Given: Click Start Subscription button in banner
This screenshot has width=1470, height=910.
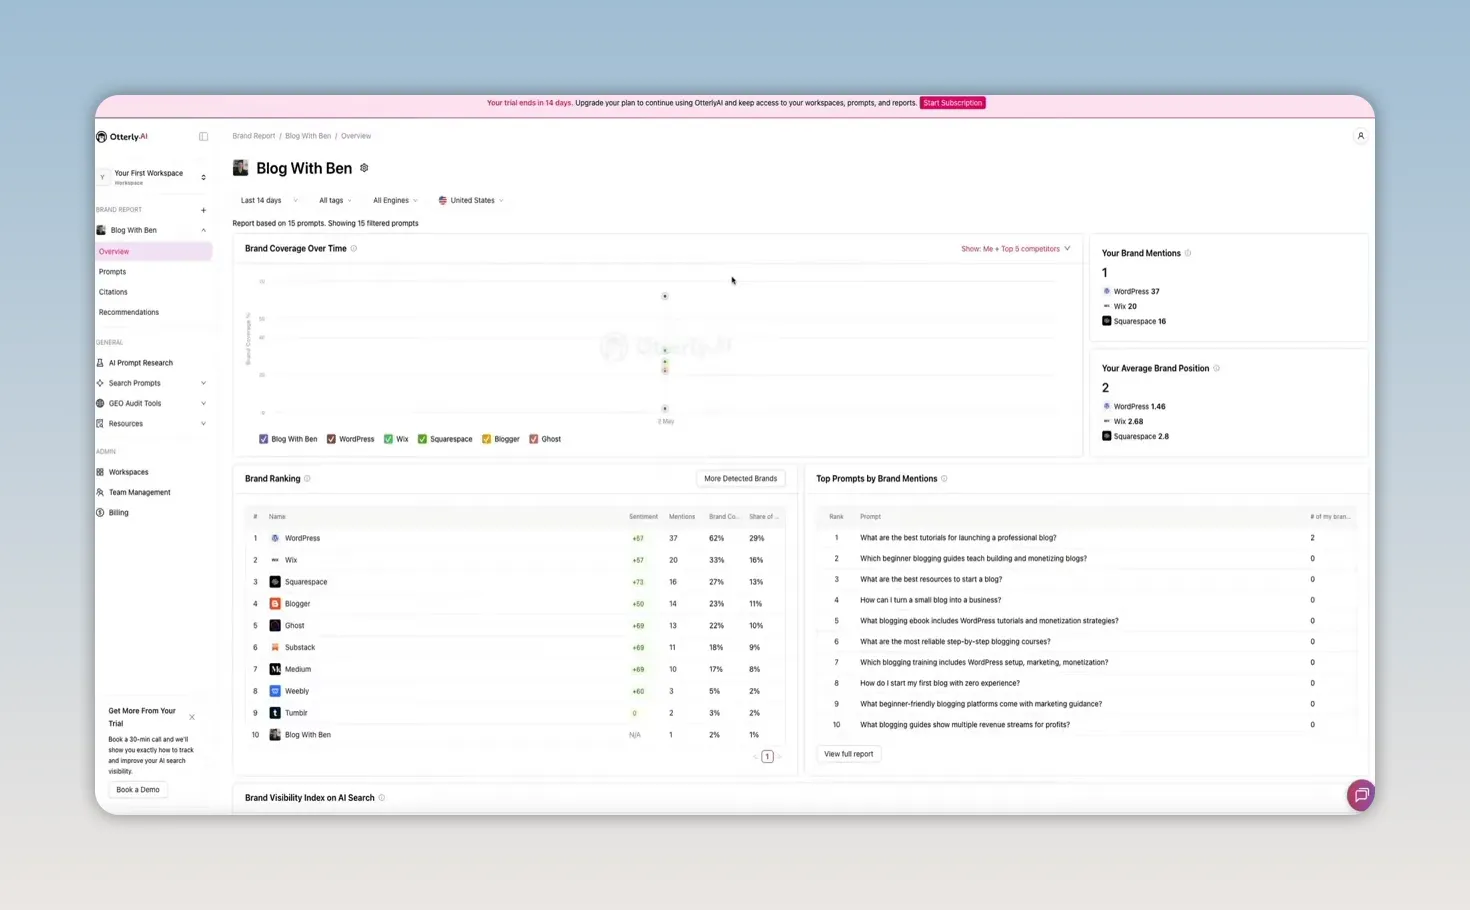Looking at the screenshot, I should 953,103.
